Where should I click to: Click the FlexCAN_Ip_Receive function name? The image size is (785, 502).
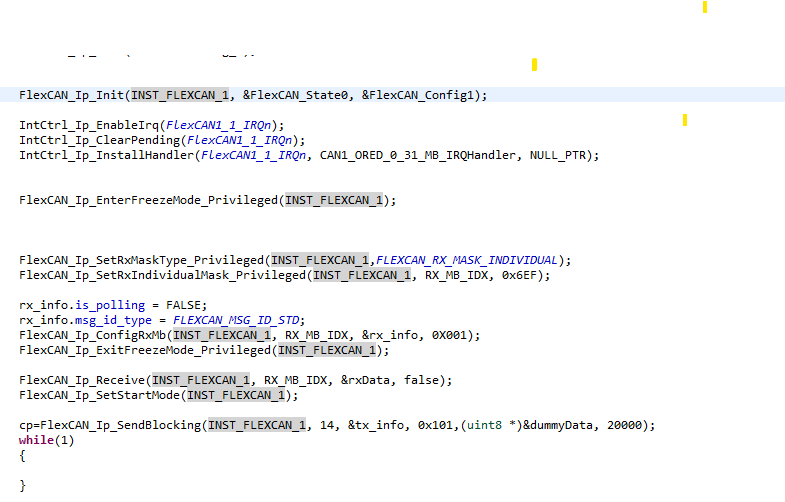82,380
